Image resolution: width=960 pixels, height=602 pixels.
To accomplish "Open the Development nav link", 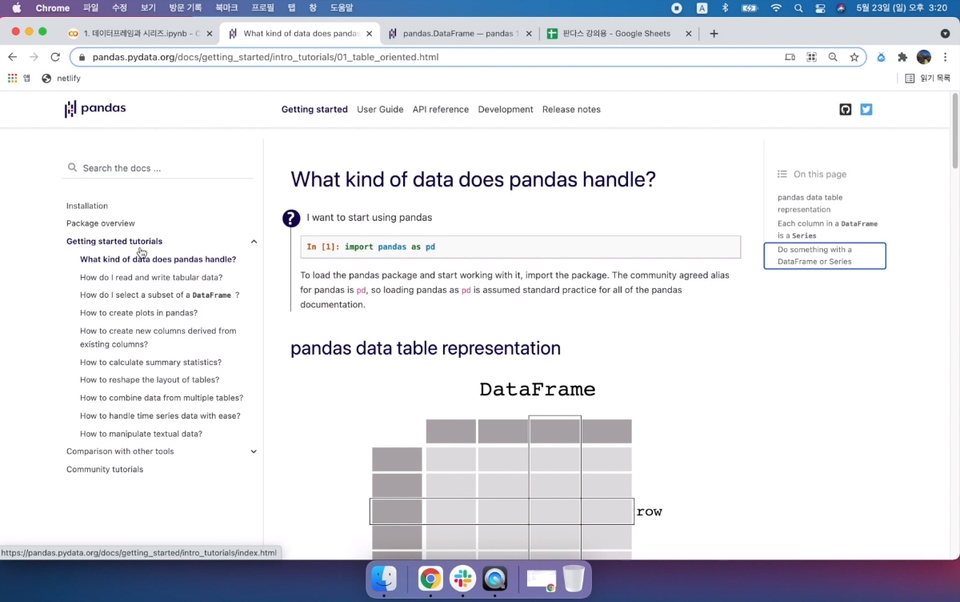I will click(x=506, y=110).
